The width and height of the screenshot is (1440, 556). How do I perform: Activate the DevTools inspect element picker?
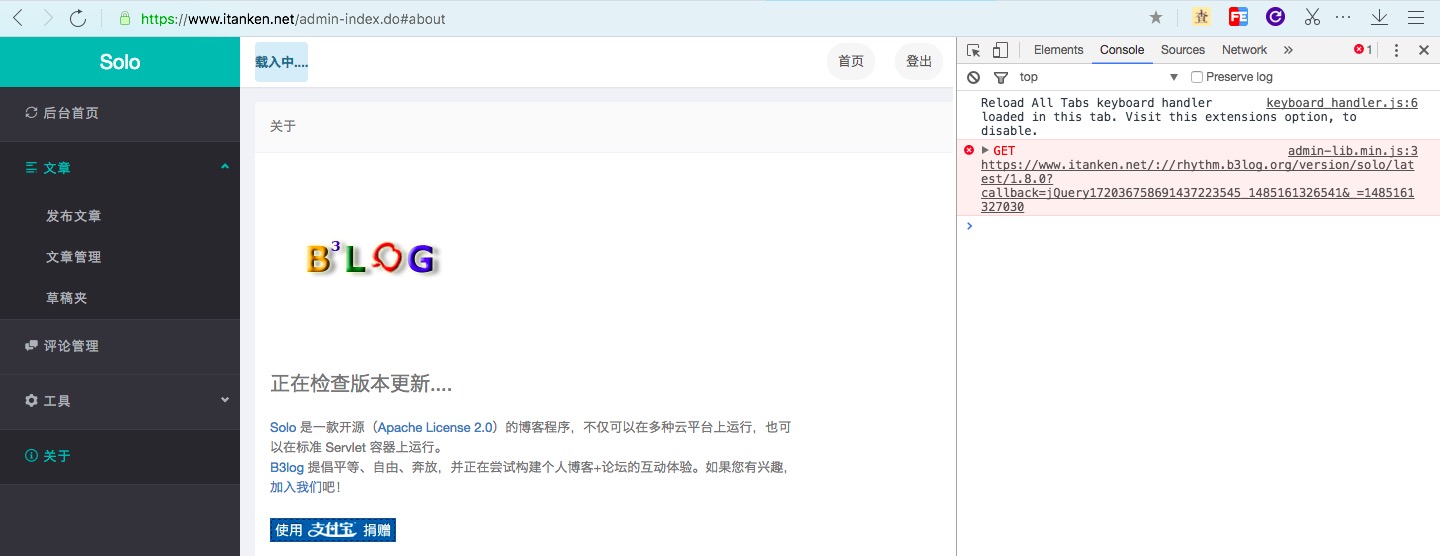pyautogui.click(x=974, y=50)
